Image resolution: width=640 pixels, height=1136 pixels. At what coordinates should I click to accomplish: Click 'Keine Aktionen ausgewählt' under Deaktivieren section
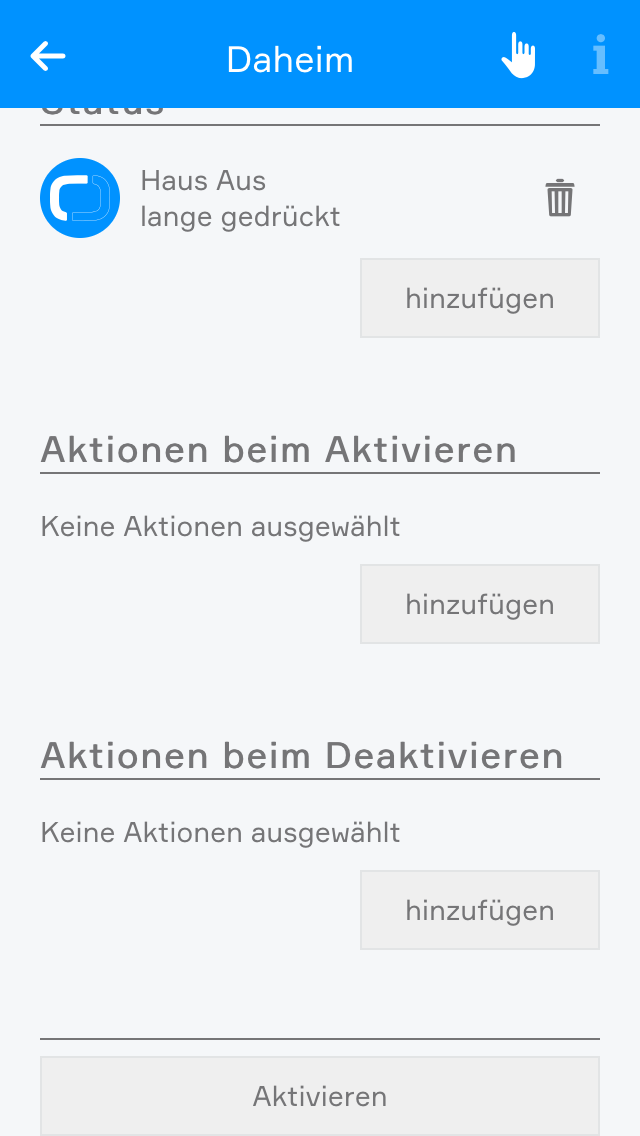[x=220, y=832]
